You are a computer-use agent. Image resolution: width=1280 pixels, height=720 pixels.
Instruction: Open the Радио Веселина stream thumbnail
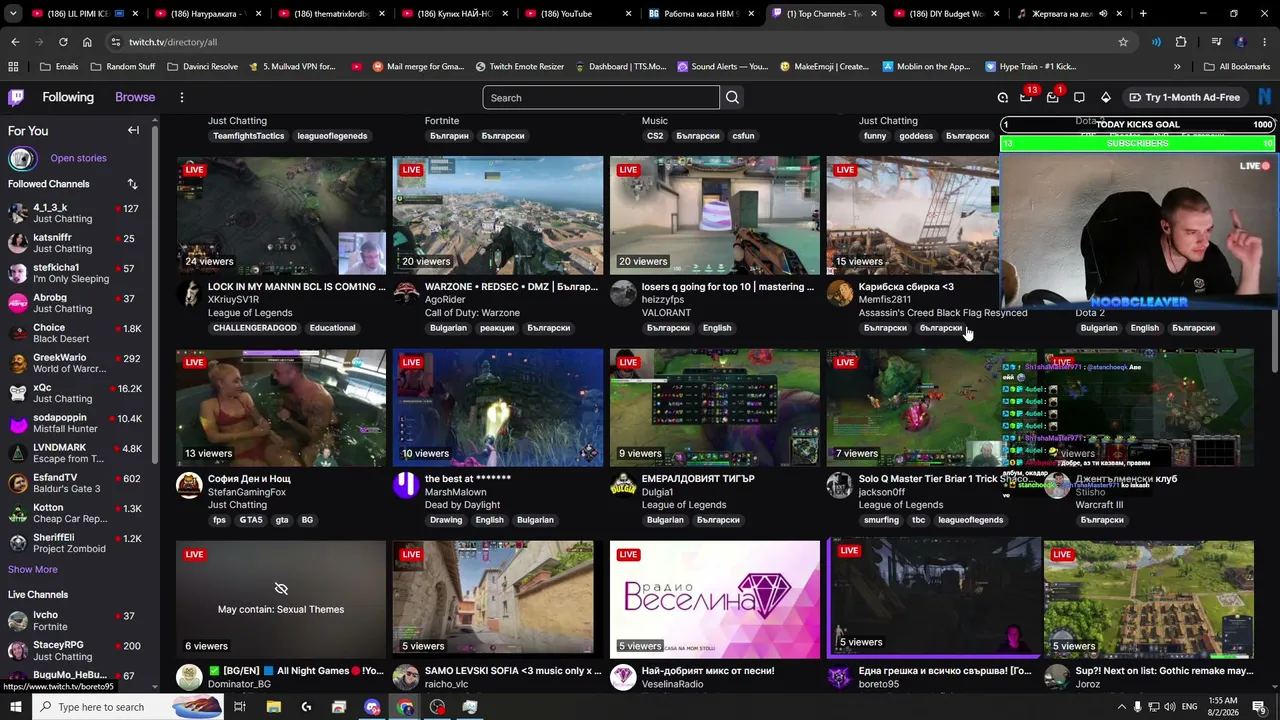[715, 599]
